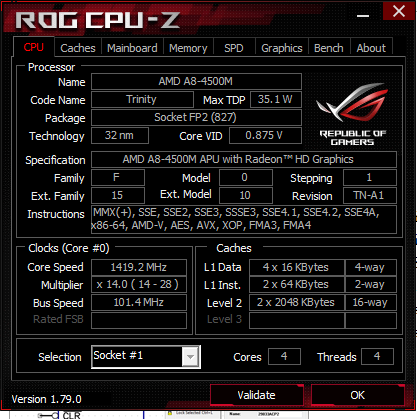Viewport: 417px width, 419px height.
Task: Open the Bench tab
Action: [x=329, y=48]
